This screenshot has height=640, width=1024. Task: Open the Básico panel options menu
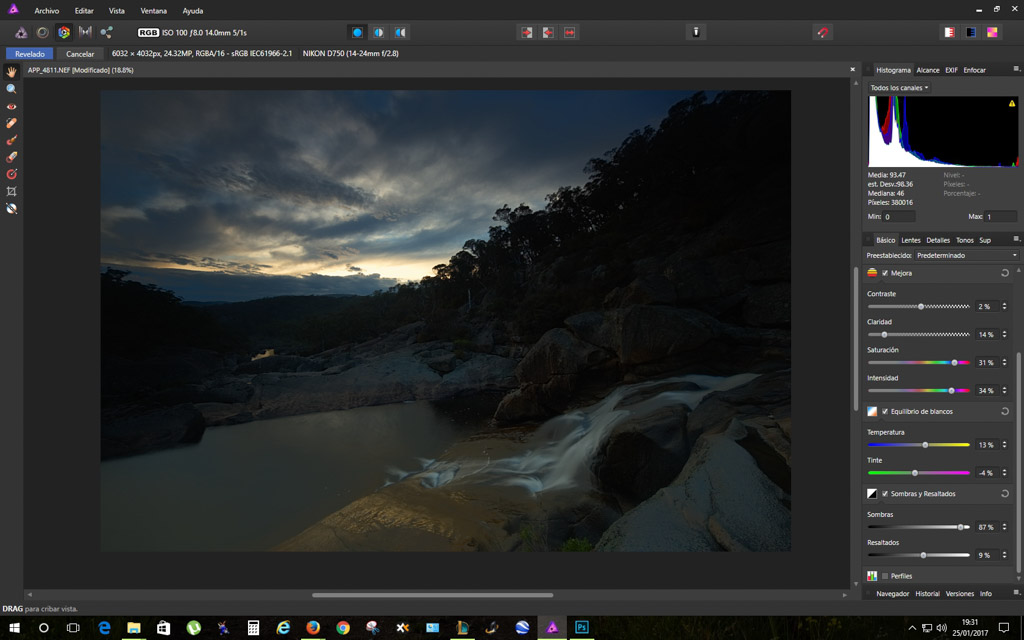[1016, 239]
